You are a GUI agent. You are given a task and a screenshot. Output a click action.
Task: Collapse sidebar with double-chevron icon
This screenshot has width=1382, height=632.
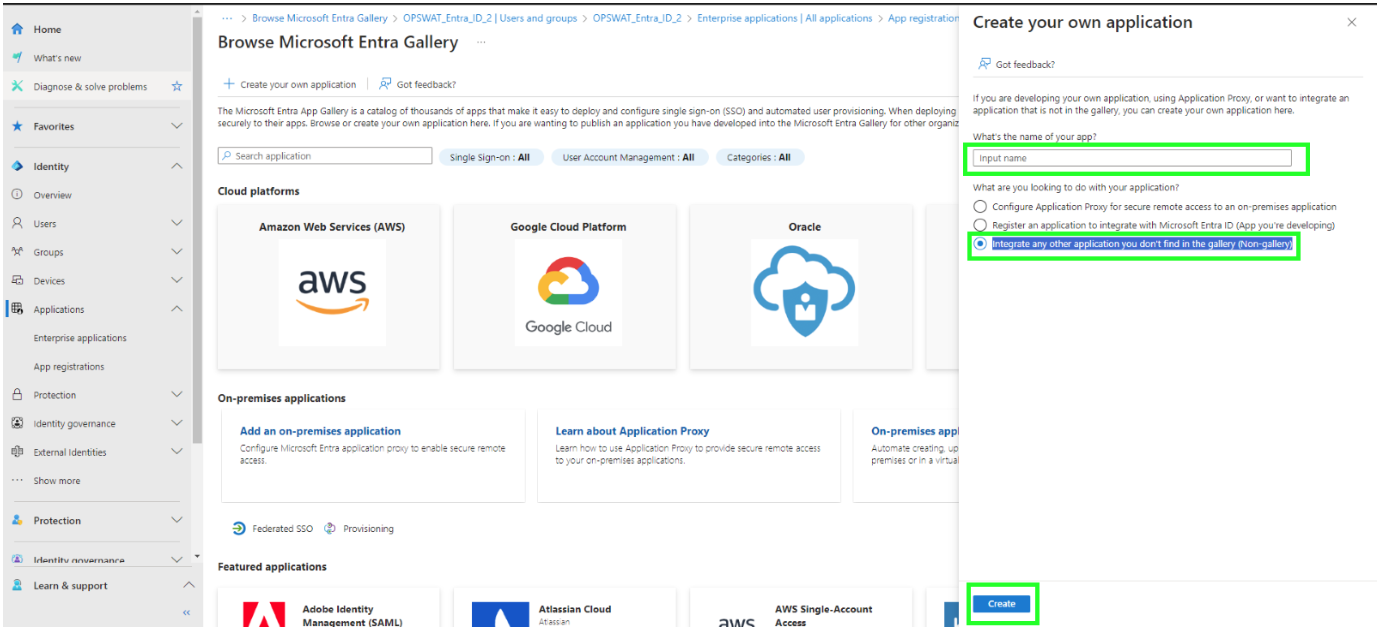[186, 612]
